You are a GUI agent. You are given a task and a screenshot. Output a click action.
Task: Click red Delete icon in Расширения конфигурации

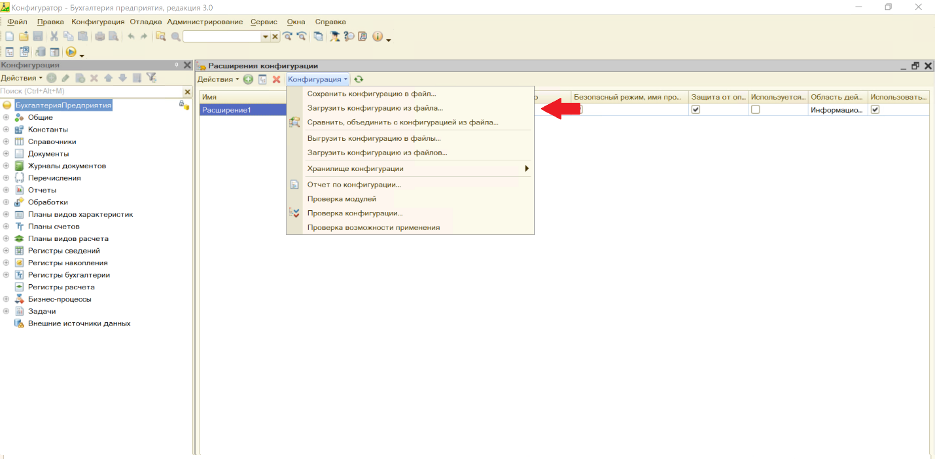point(276,79)
